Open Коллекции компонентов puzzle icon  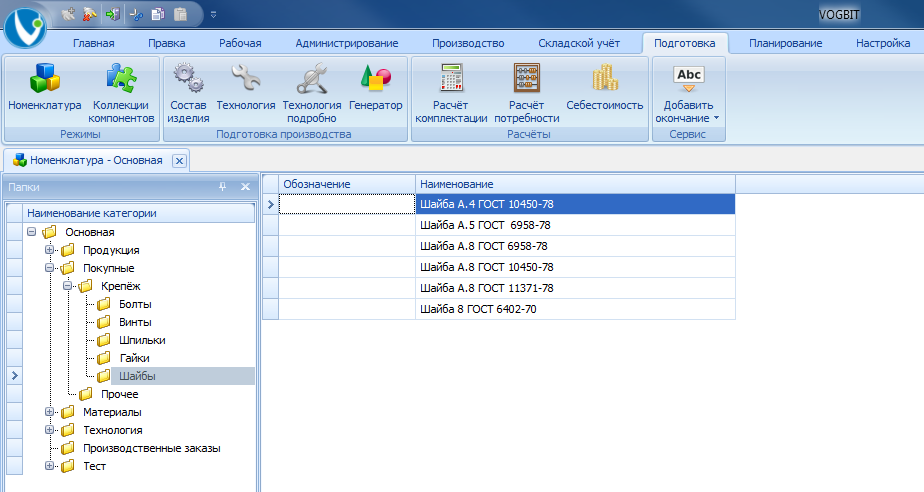click(x=121, y=78)
